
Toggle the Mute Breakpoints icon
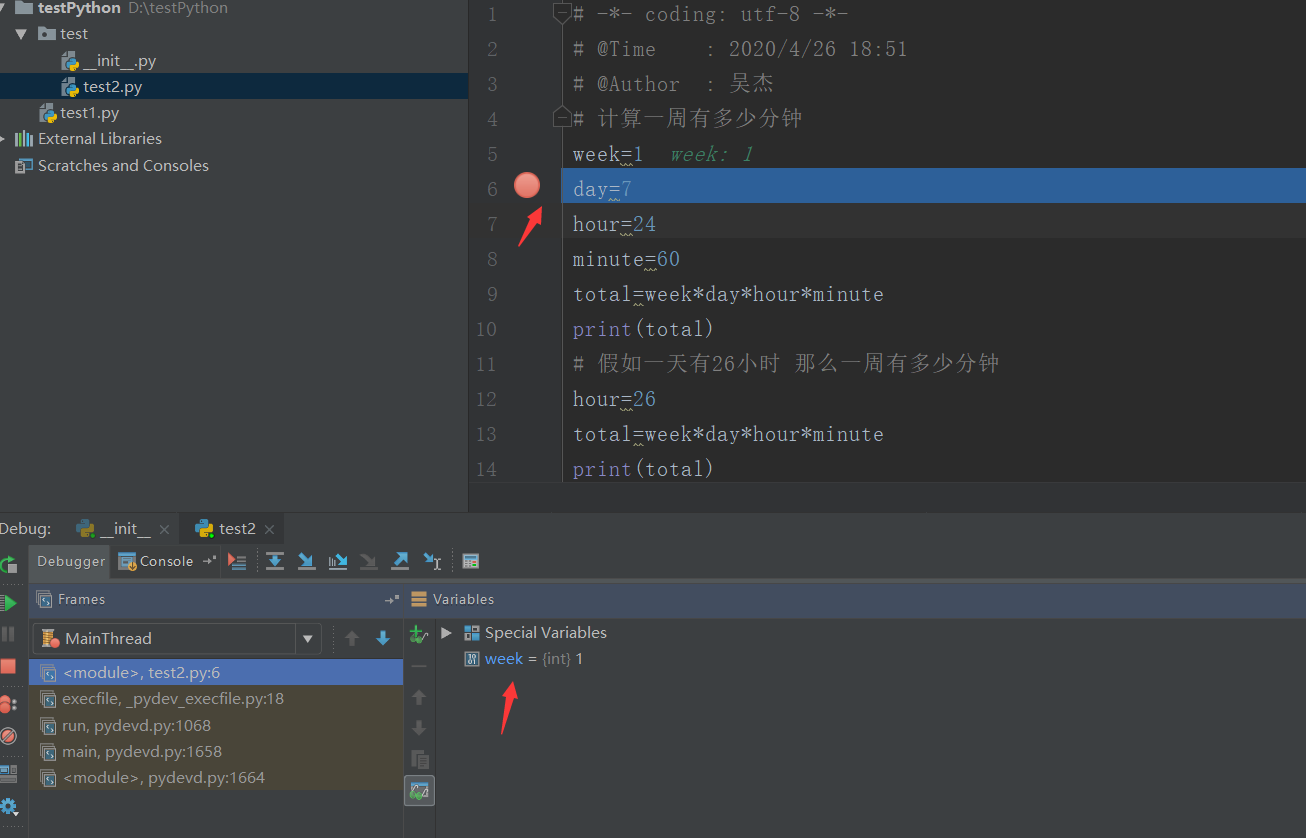pyautogui.click(x=11, y=735)
